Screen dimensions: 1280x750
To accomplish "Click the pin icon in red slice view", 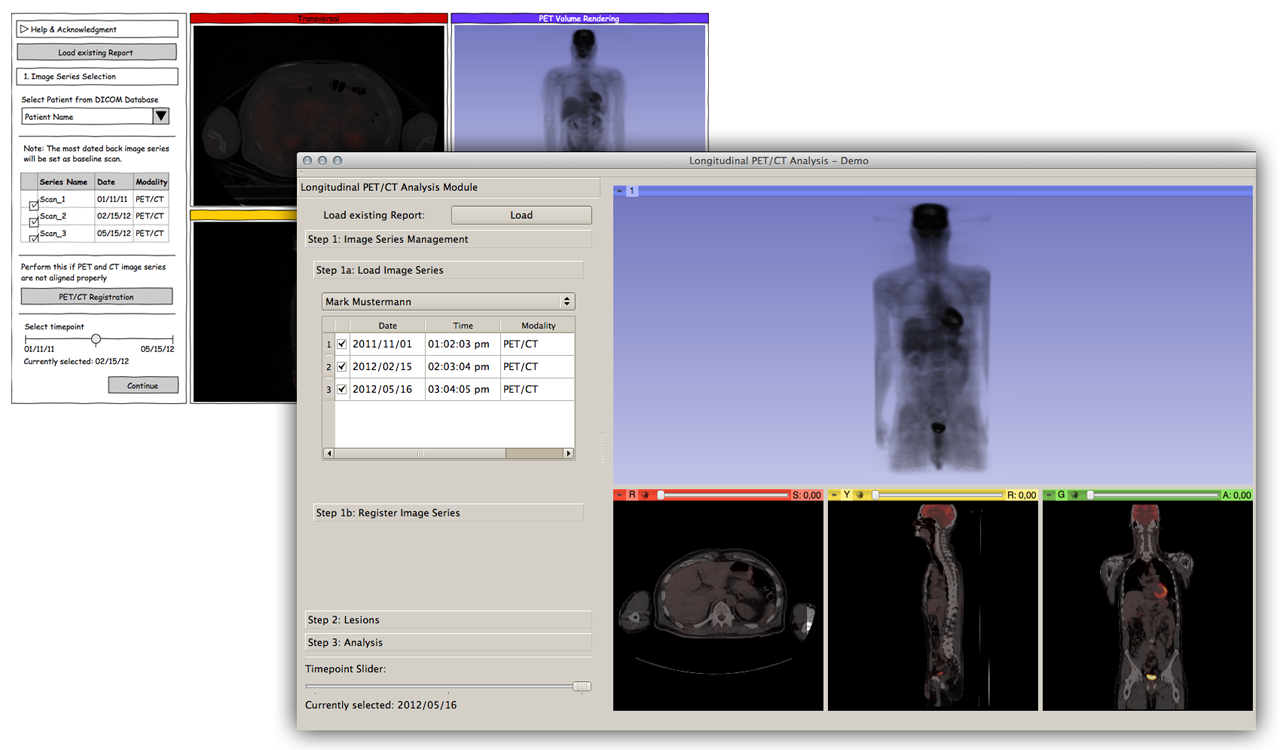I will pyautogui.click(x=620, y=495).
